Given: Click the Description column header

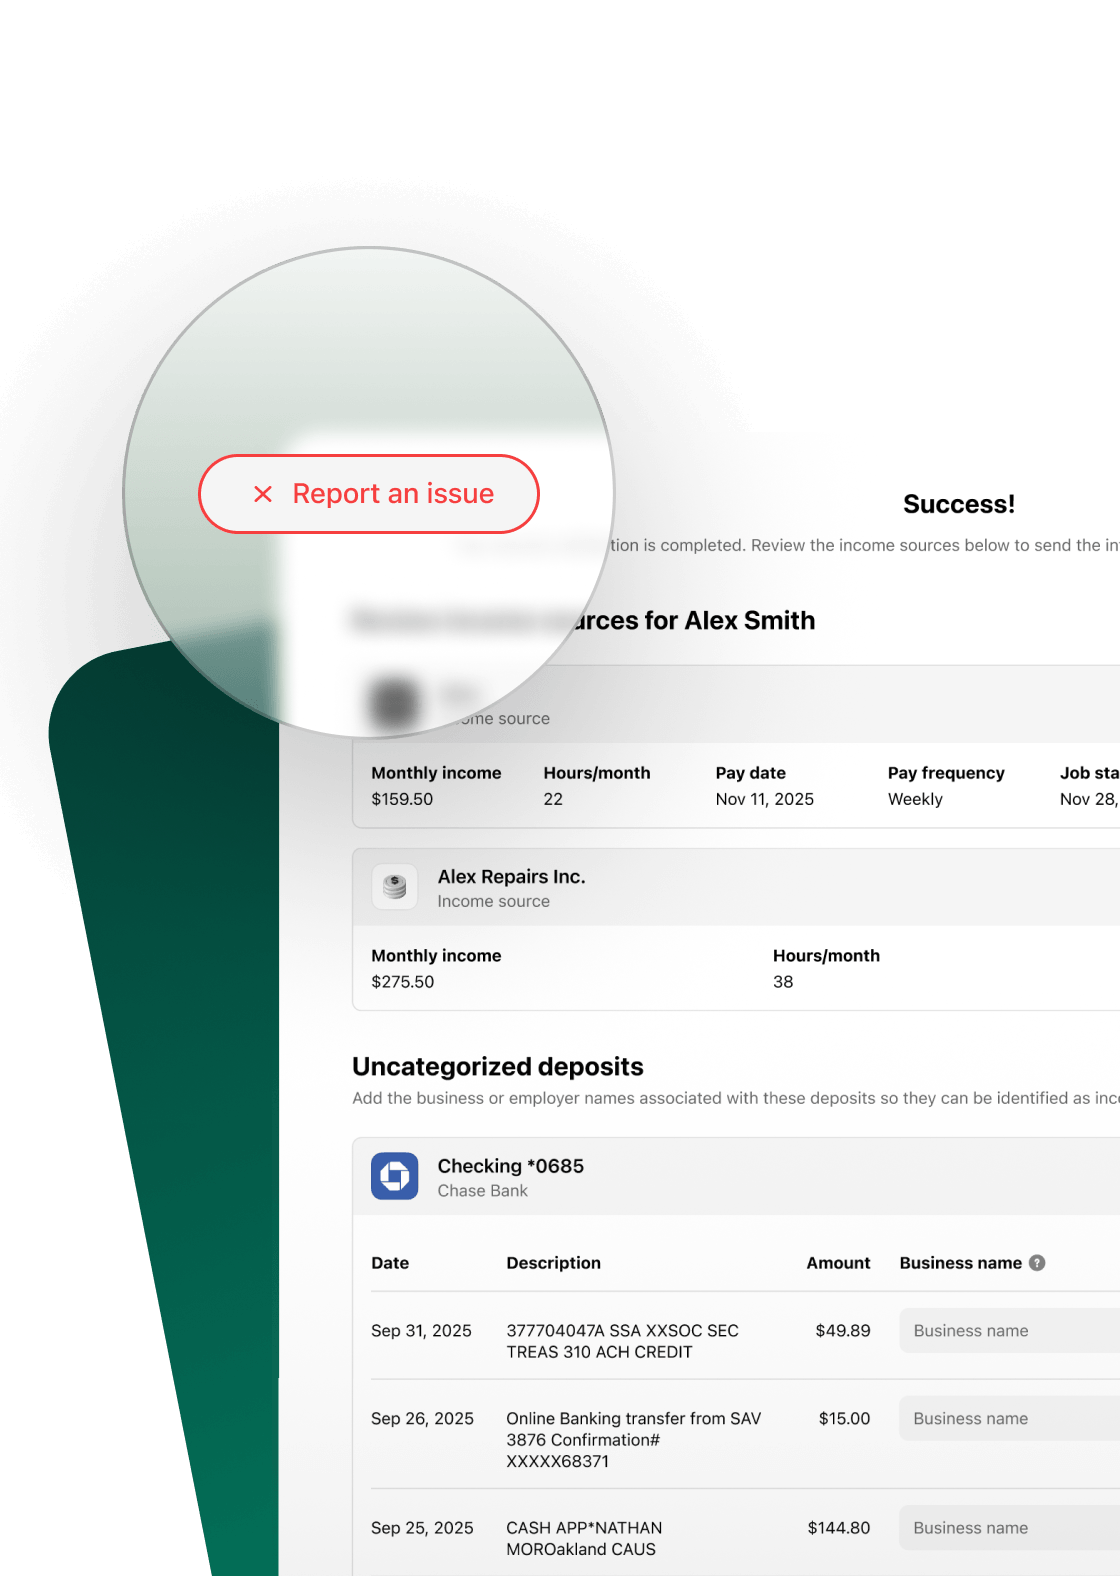Looking at the screenshot, I should [x=554, y=1263].
